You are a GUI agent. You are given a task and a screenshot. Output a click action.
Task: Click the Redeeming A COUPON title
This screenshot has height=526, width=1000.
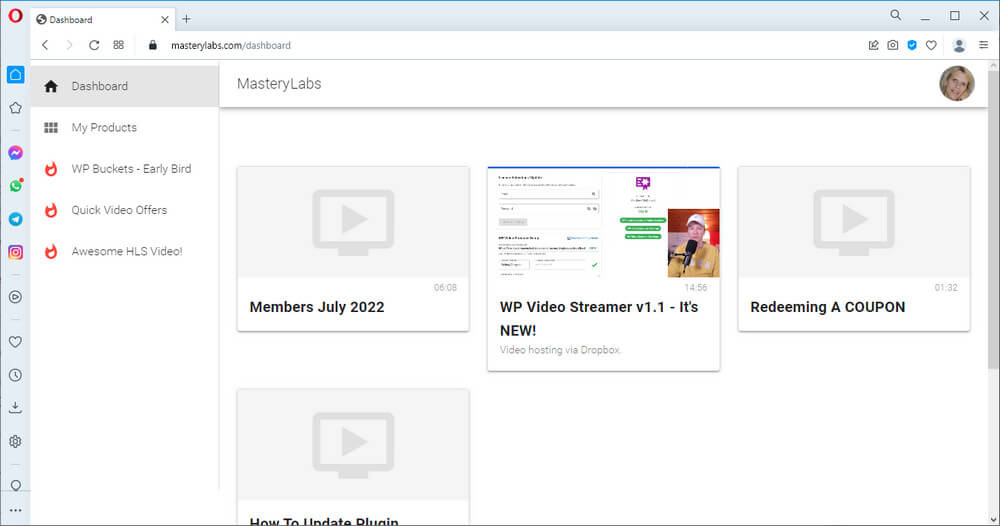tap(828, 307)
